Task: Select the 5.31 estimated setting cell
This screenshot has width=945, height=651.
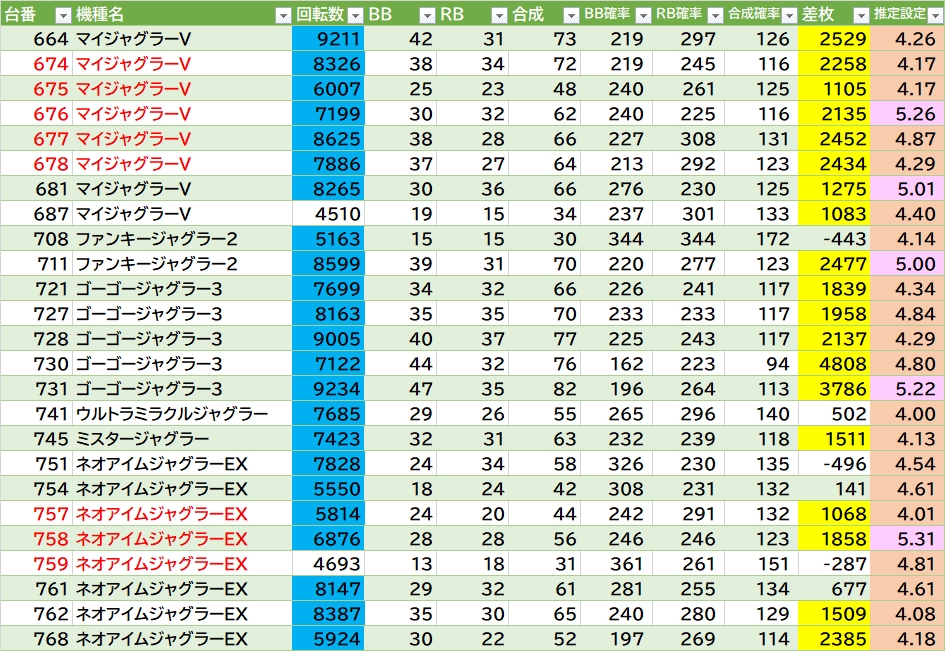Action: pyautogui.click(x=908, y=539)
